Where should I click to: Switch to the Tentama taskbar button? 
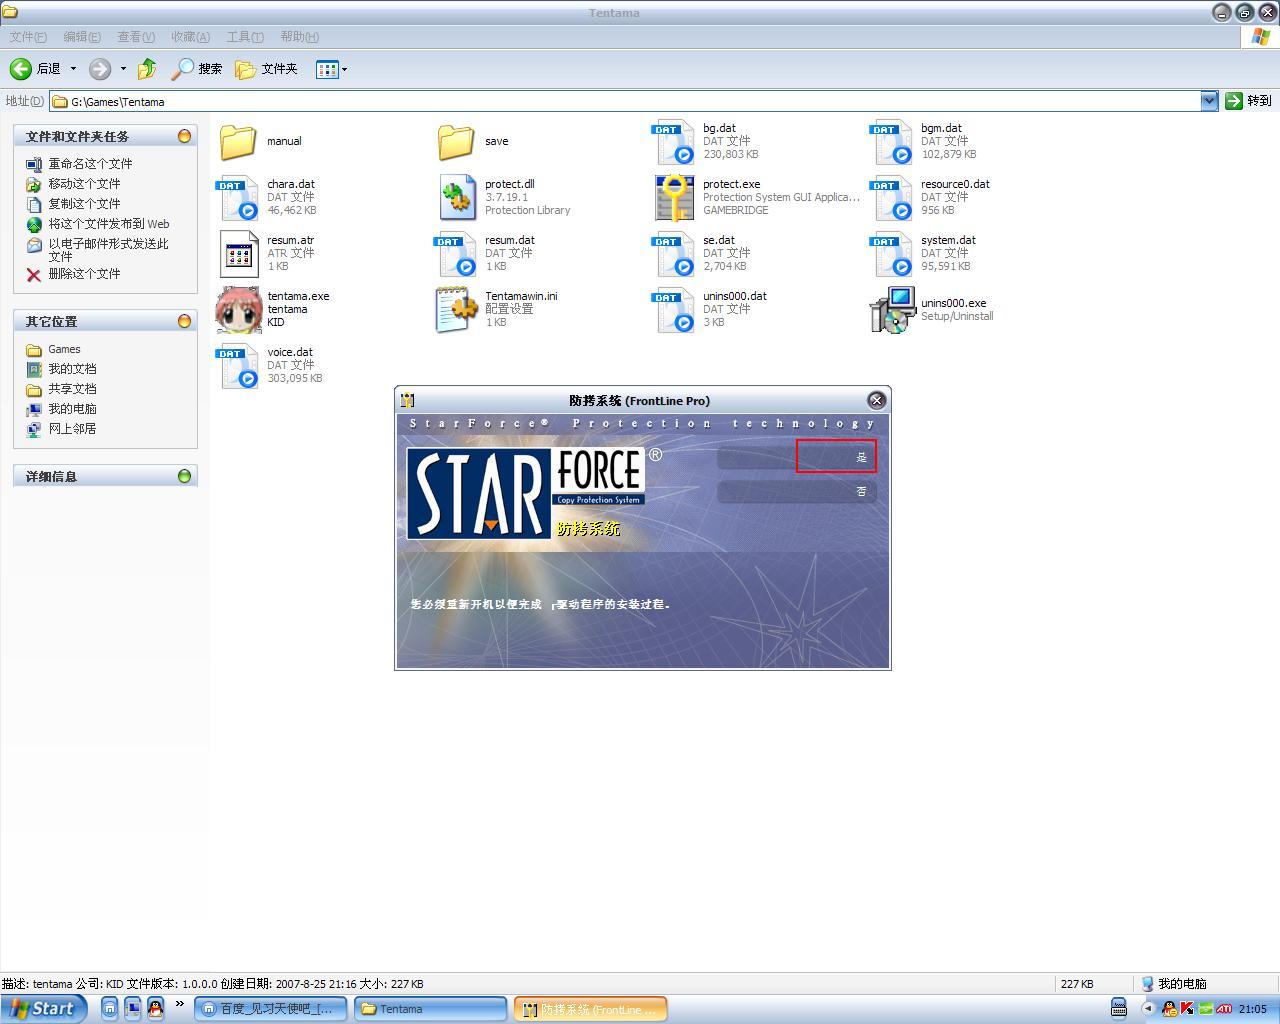click(x=431, y=1009)
